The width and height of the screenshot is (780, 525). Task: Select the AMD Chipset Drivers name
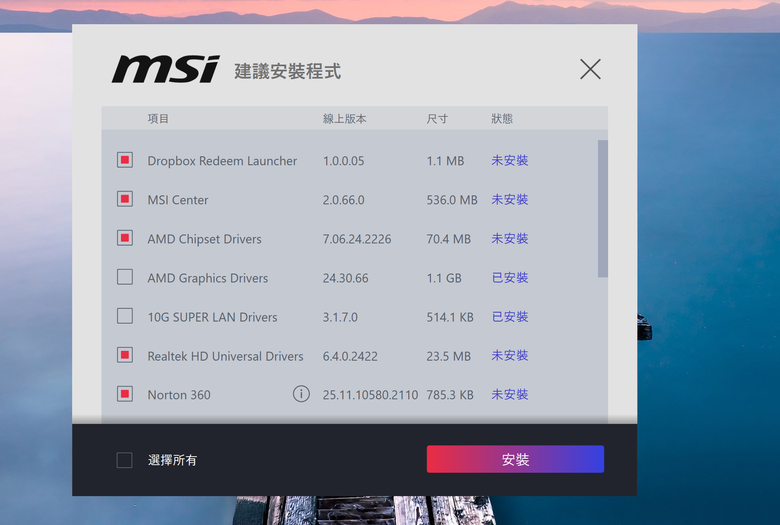coord(204,239)
